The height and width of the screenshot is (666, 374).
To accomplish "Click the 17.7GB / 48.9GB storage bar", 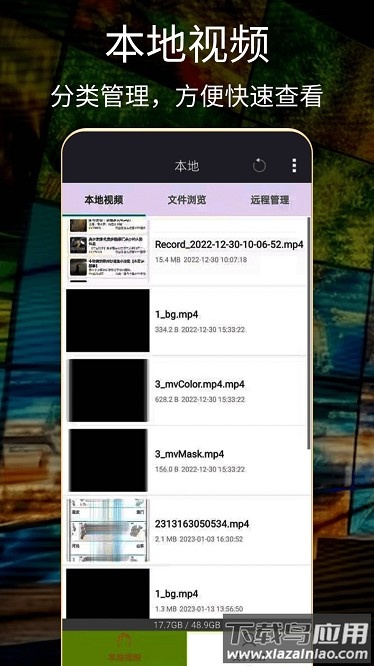I will point(187,625).
